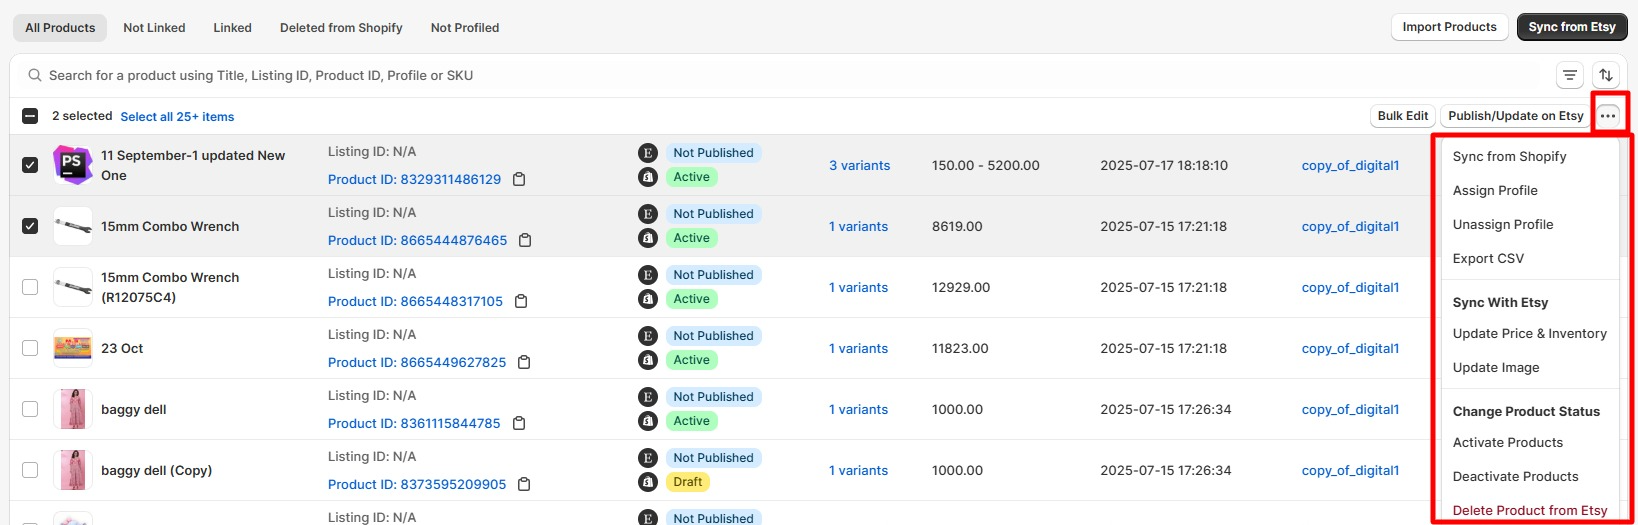Screen dimensions: 1638x525
Task: Check the baggy dell (Copy) product
Action: pos(30,470)
